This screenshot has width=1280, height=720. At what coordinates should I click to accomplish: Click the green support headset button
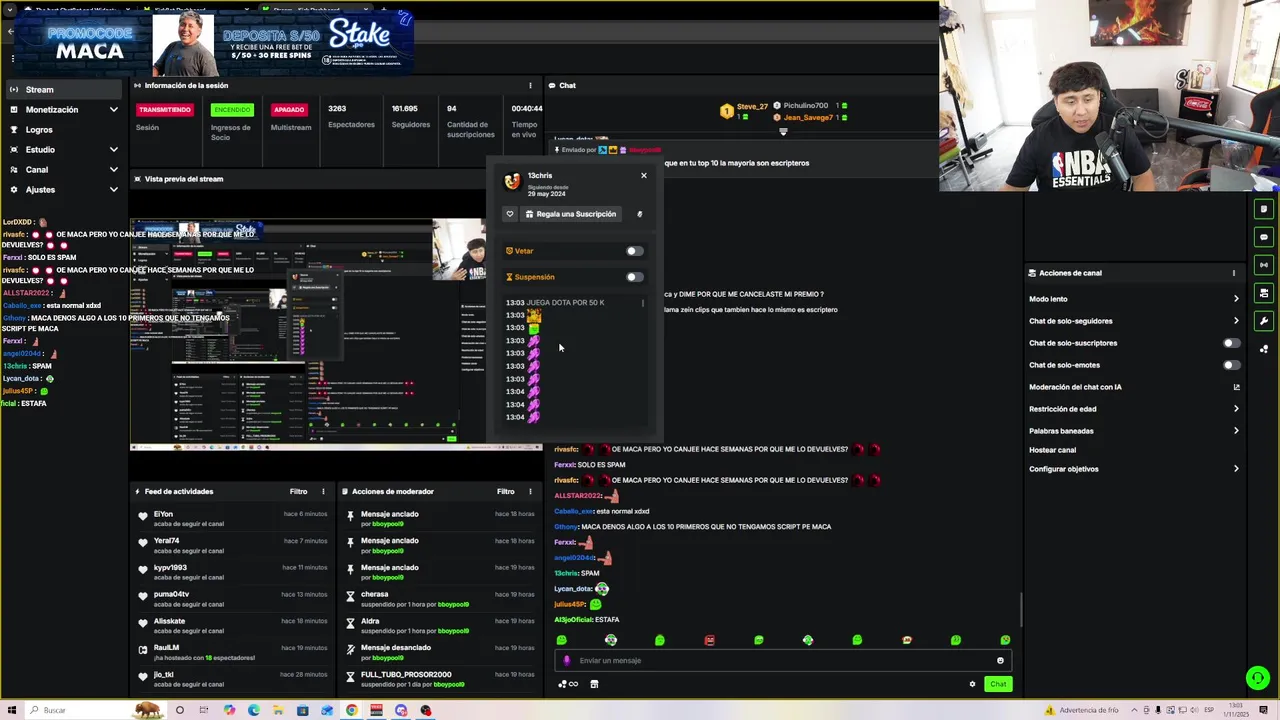coord(1258,678)
